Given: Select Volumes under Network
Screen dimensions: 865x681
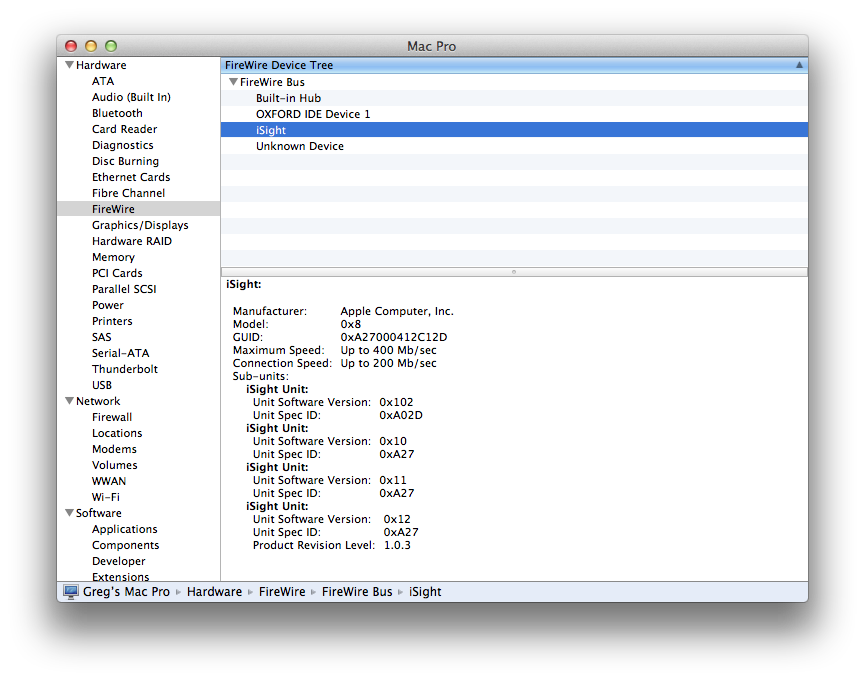Looking at the screenshot, I should point(114,465).
